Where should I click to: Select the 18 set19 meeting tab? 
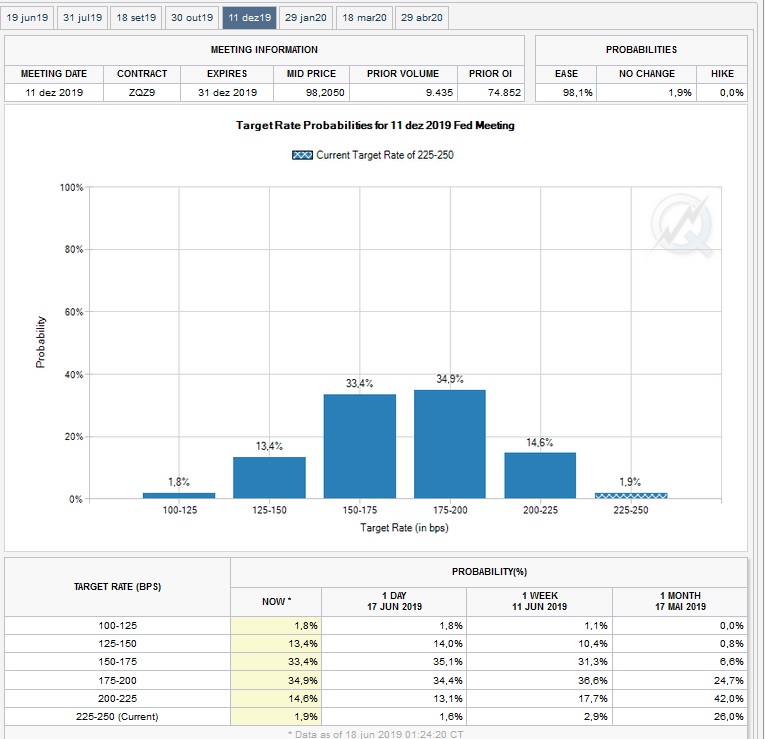(136, 18)
